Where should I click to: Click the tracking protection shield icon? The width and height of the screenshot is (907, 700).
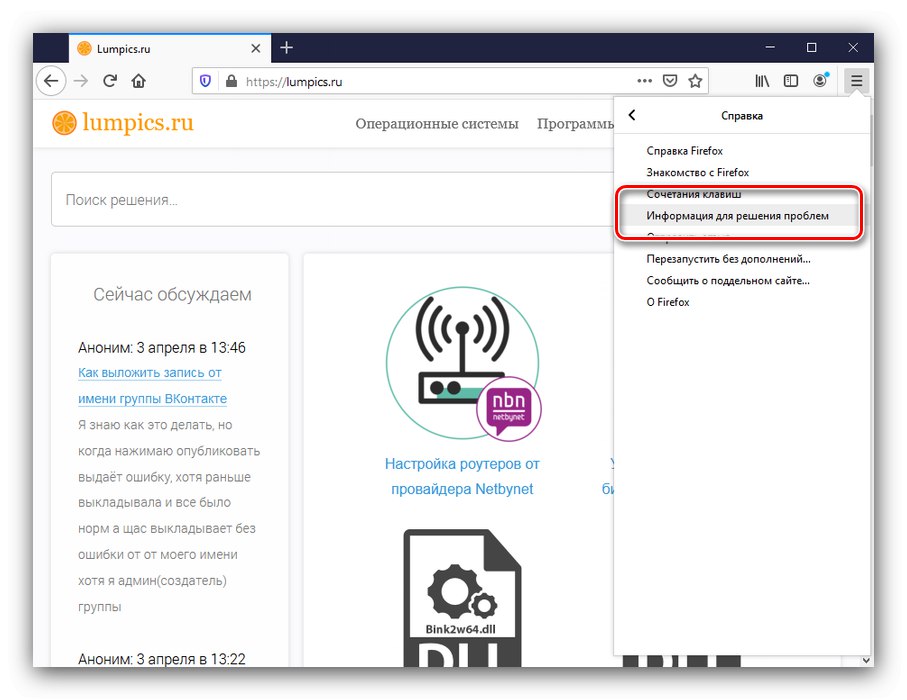point(205,81)
